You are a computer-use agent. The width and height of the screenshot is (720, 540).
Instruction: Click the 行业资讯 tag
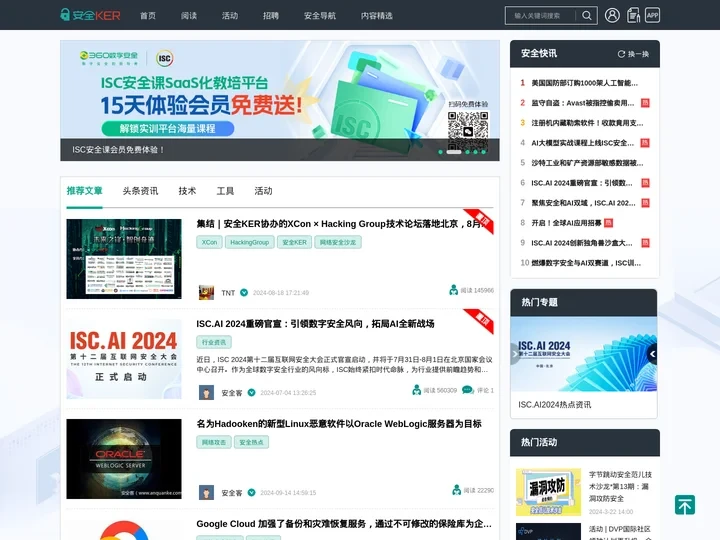point(214,342)
